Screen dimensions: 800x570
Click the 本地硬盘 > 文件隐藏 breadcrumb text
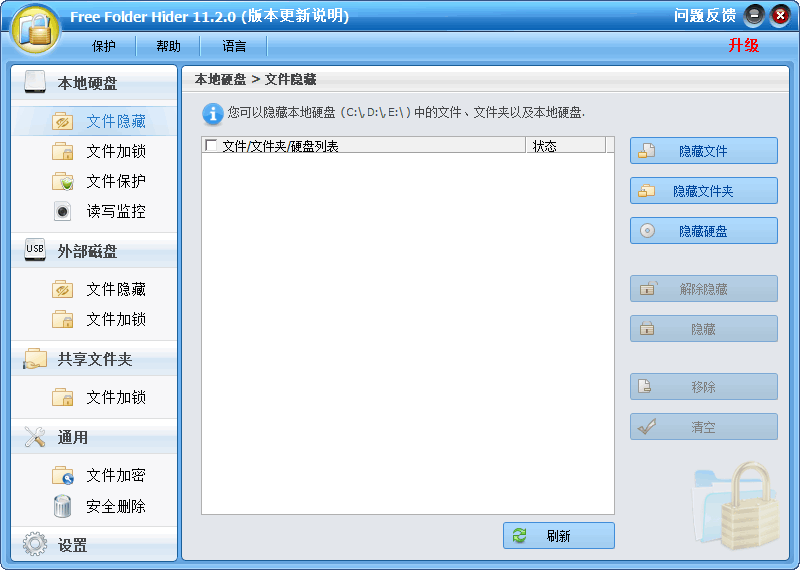[x=255, y=79]
